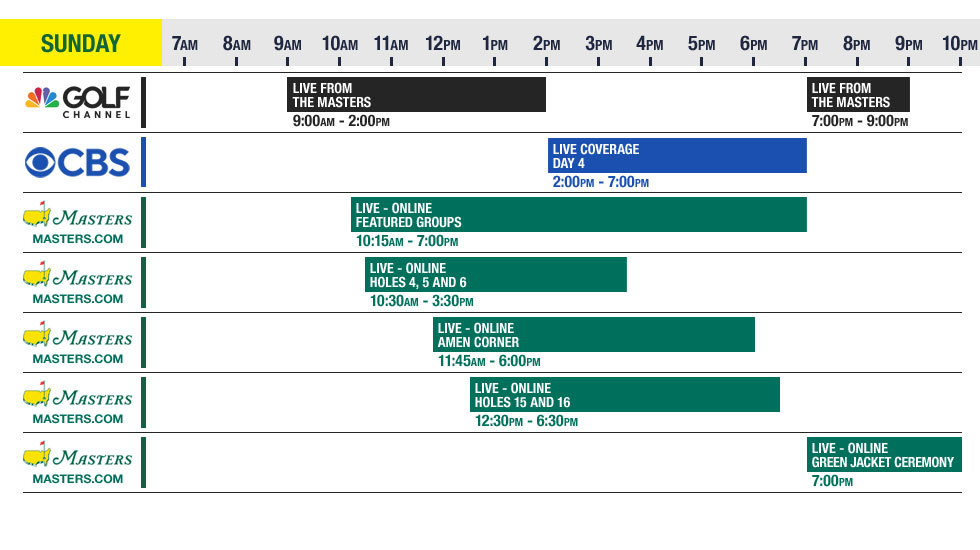Screen dimensions: 980x550
Task: Open the 7:00PM Live From The Masters block
Action: coord(858,95)
